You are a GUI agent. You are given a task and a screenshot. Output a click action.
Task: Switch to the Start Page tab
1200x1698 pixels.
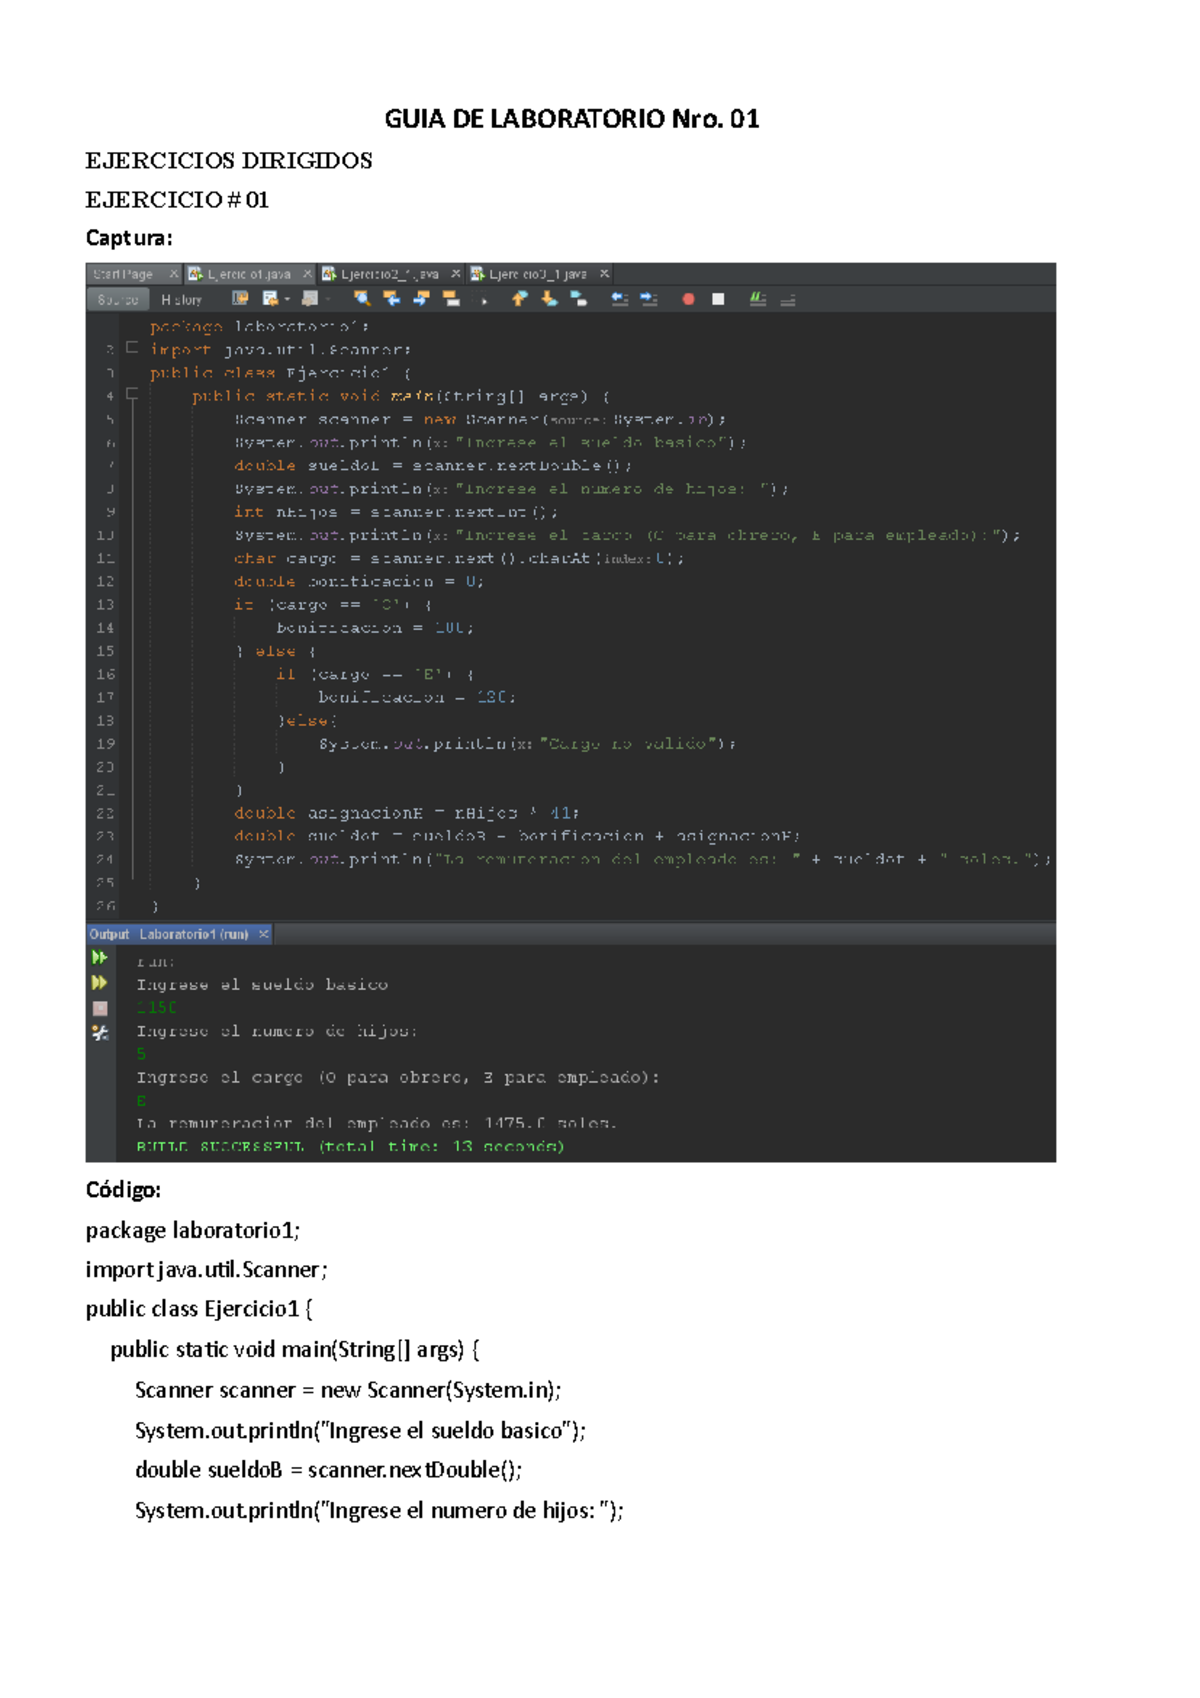tap(123, 274)
